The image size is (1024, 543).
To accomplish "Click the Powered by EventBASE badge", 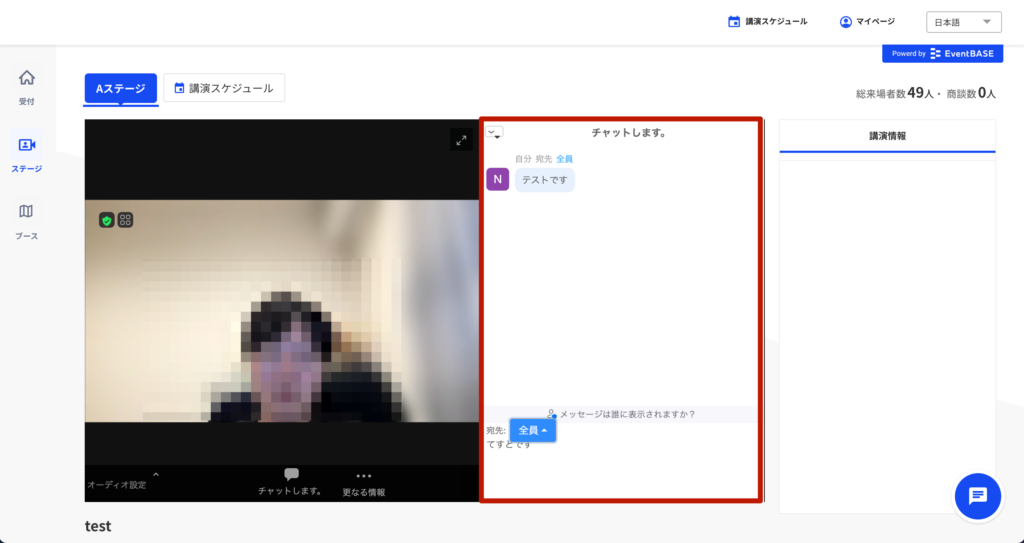I will [x=942, y=54].
